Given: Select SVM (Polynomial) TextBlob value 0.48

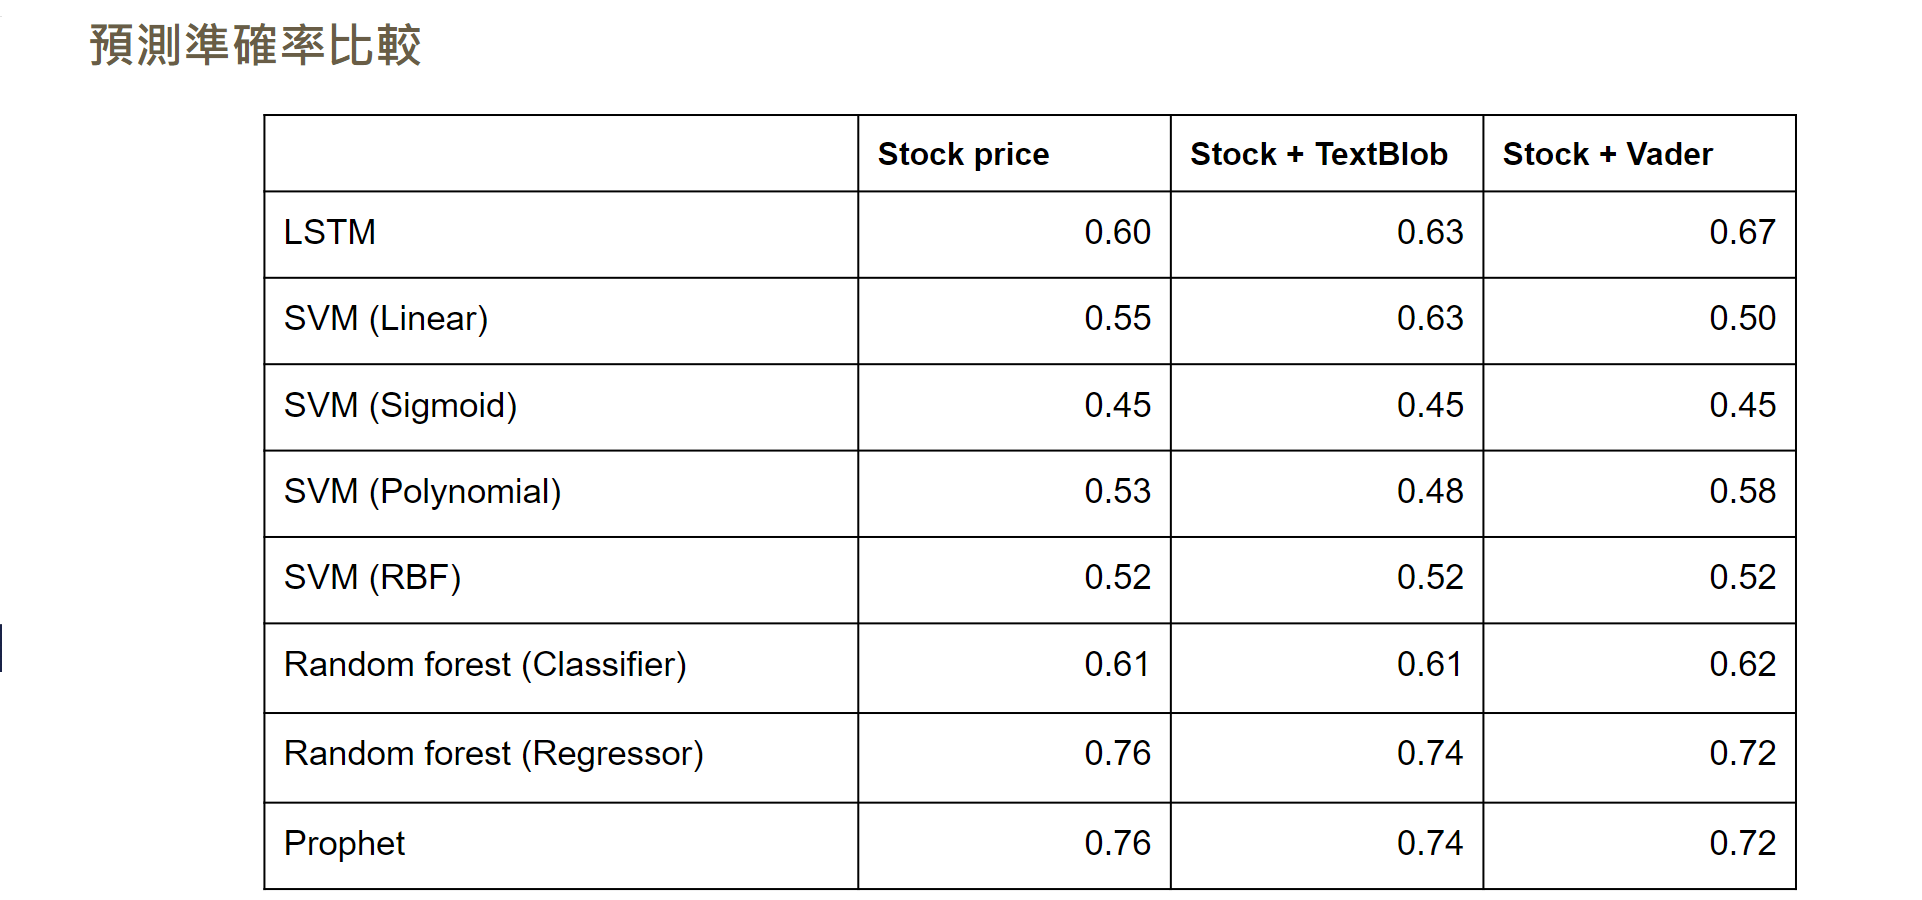Looking at the screenshot, I should click(x=1429, y=492).
